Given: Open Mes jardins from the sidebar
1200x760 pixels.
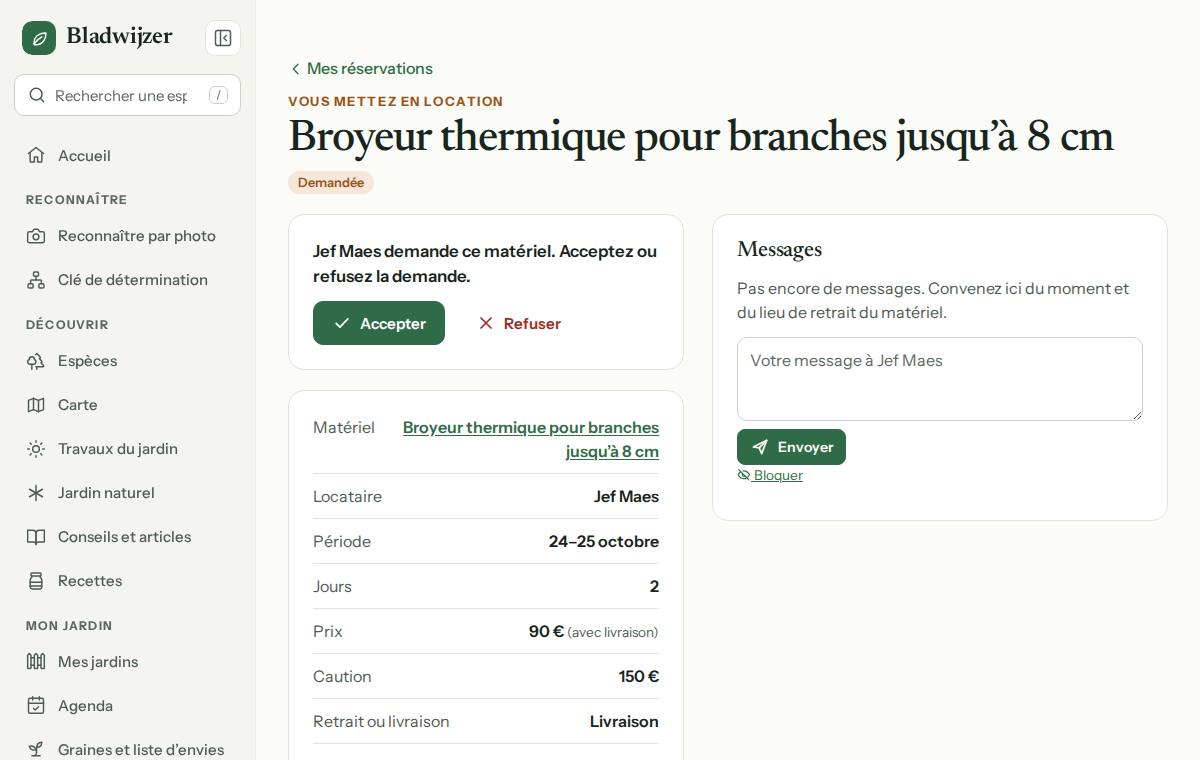Looking at the screenshot, I should coord(128,662).
